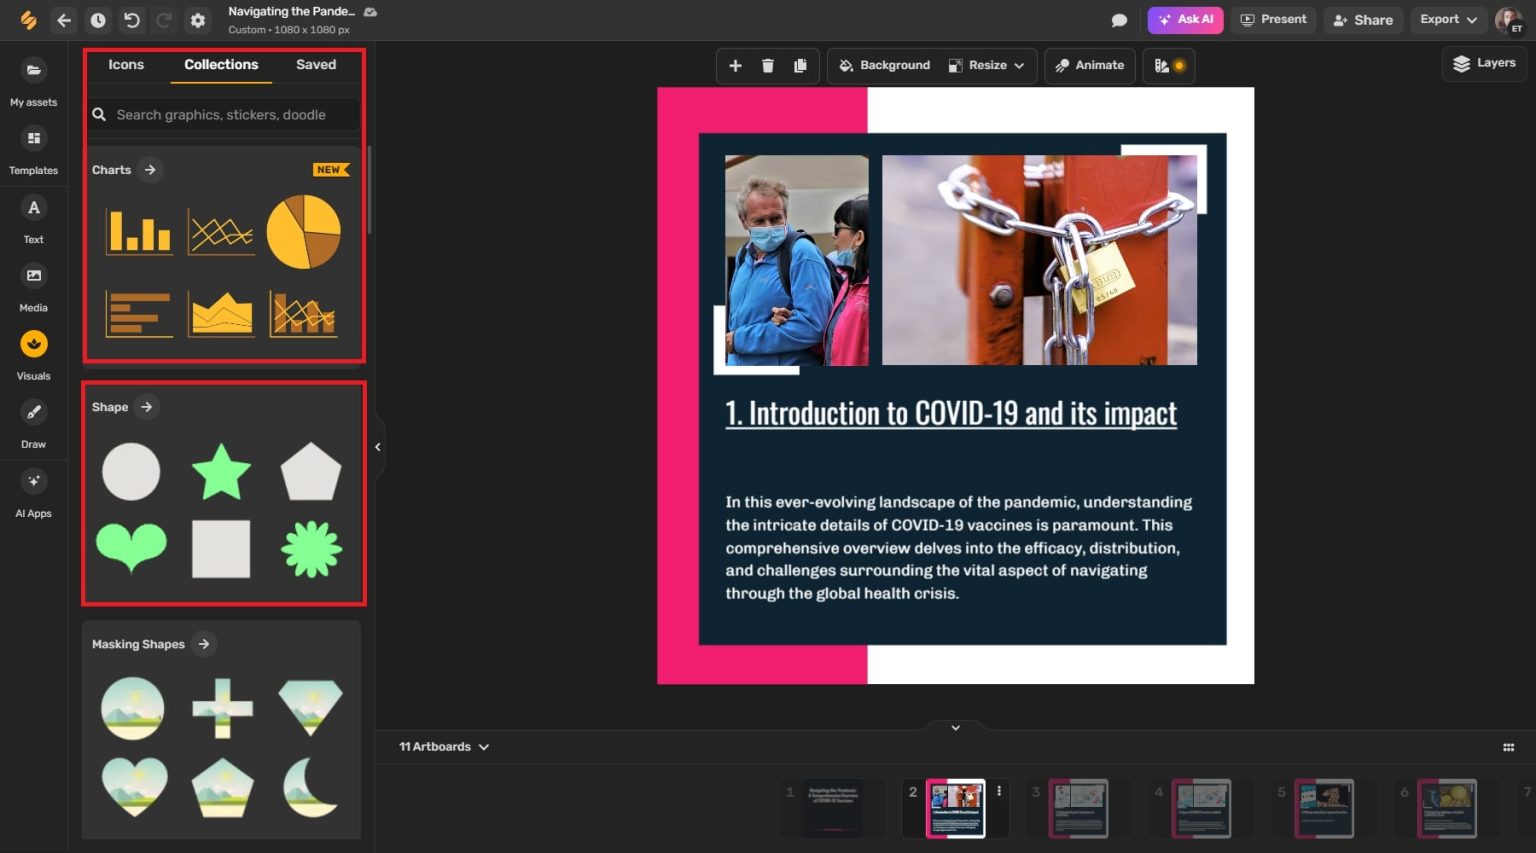The height and width of the screenshot is (853, 1536).
Task: Switch to the Icons tab
Action: coord(126,64)
